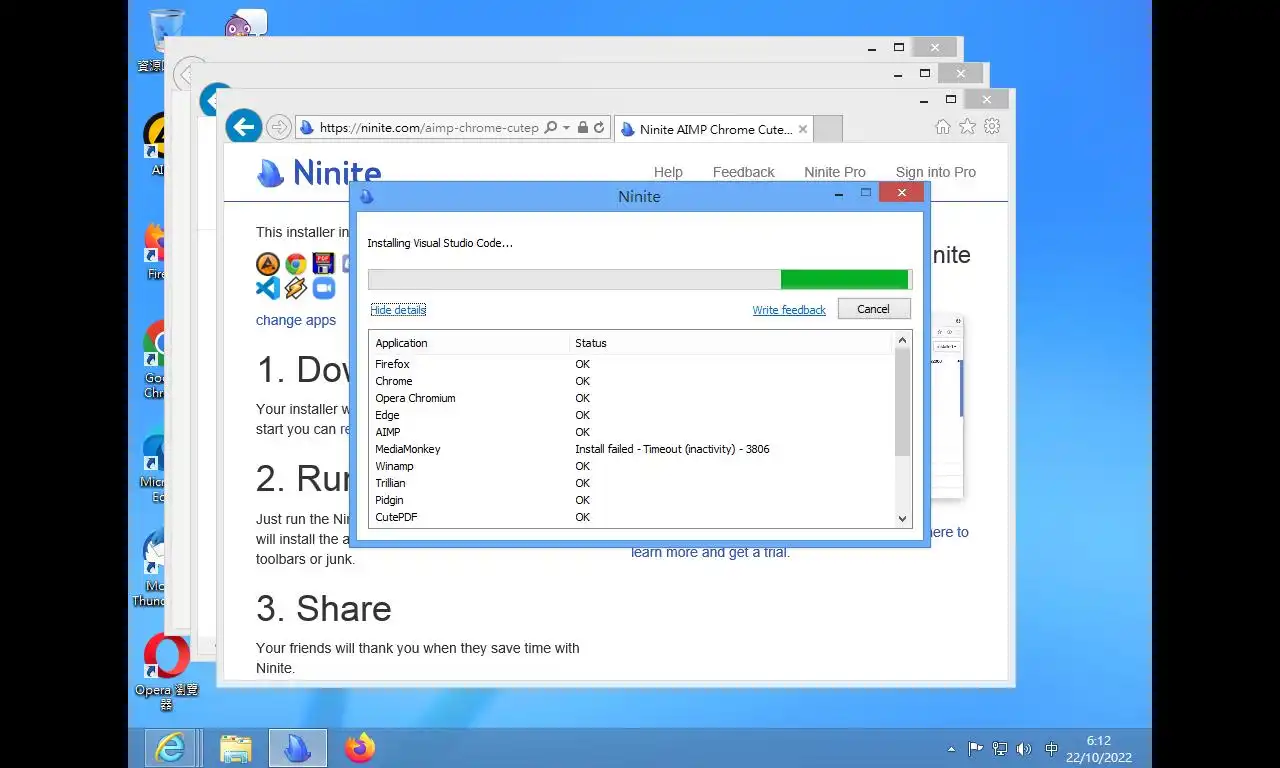Open browser Home icon
This screenshot has height=768, width=1280.
tap(942, 127)
